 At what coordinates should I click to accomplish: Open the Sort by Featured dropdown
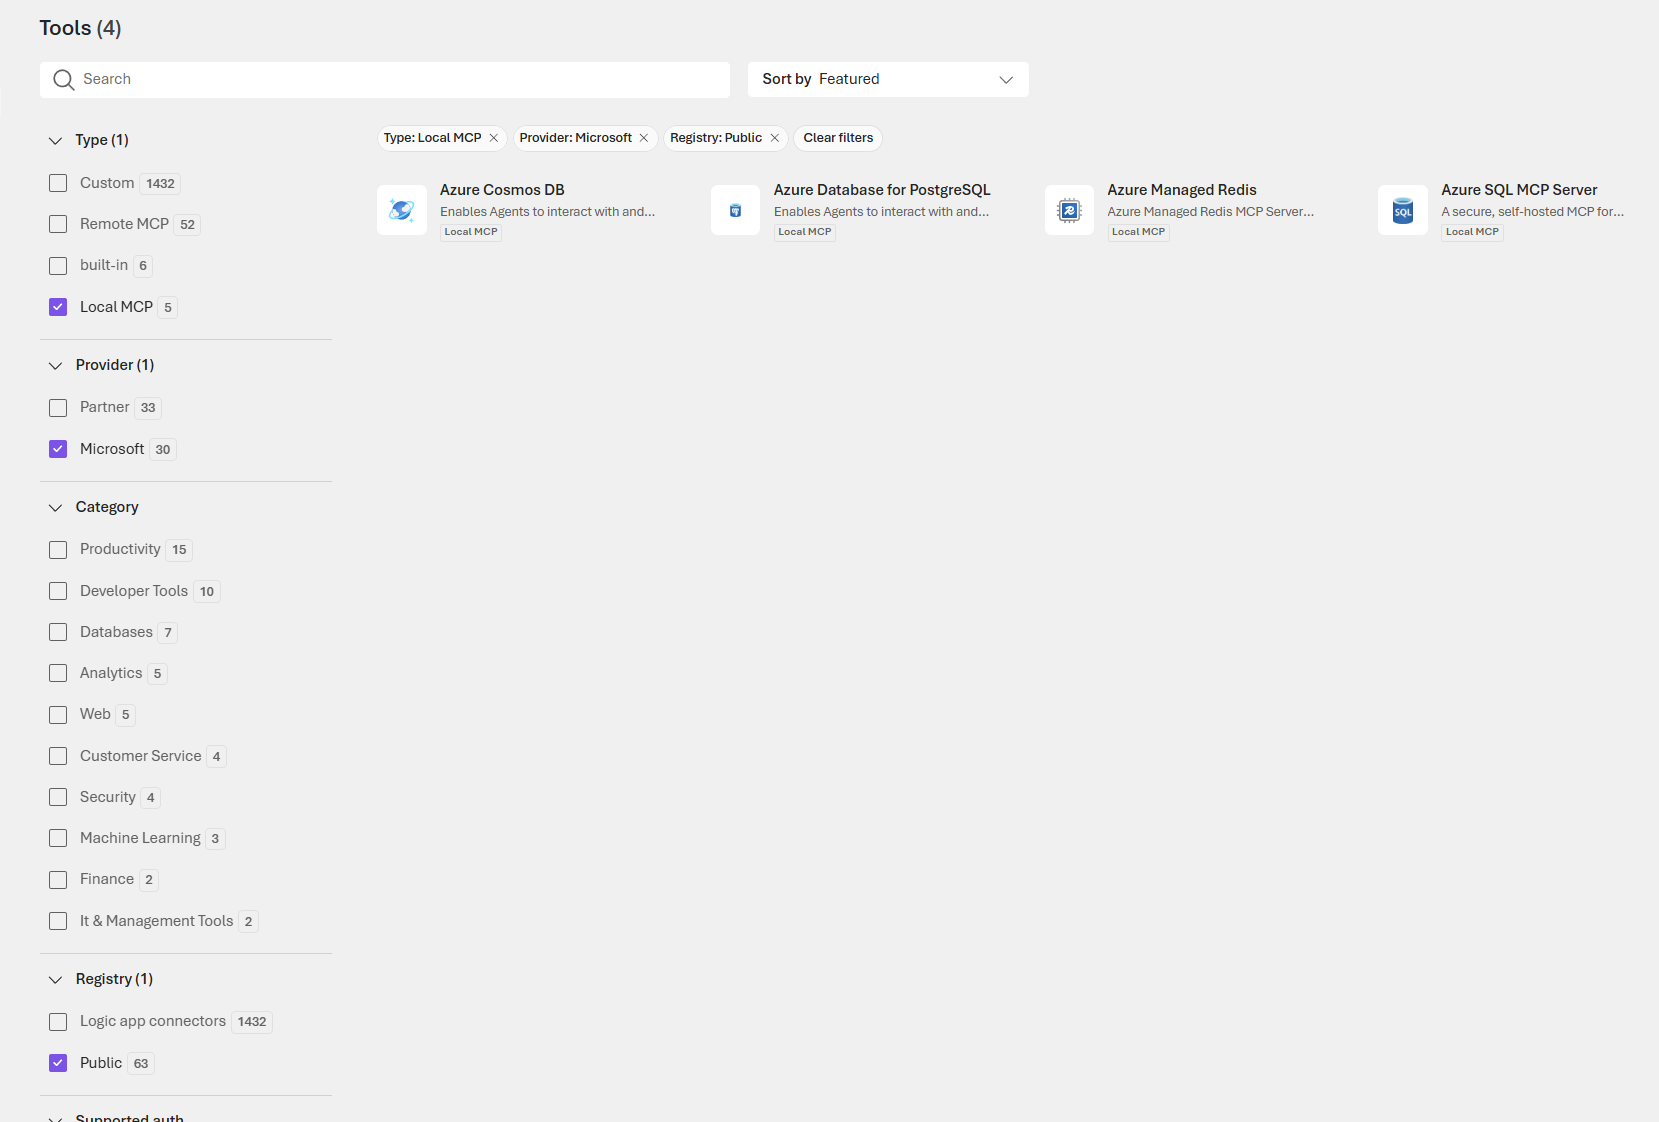point(887,80)
